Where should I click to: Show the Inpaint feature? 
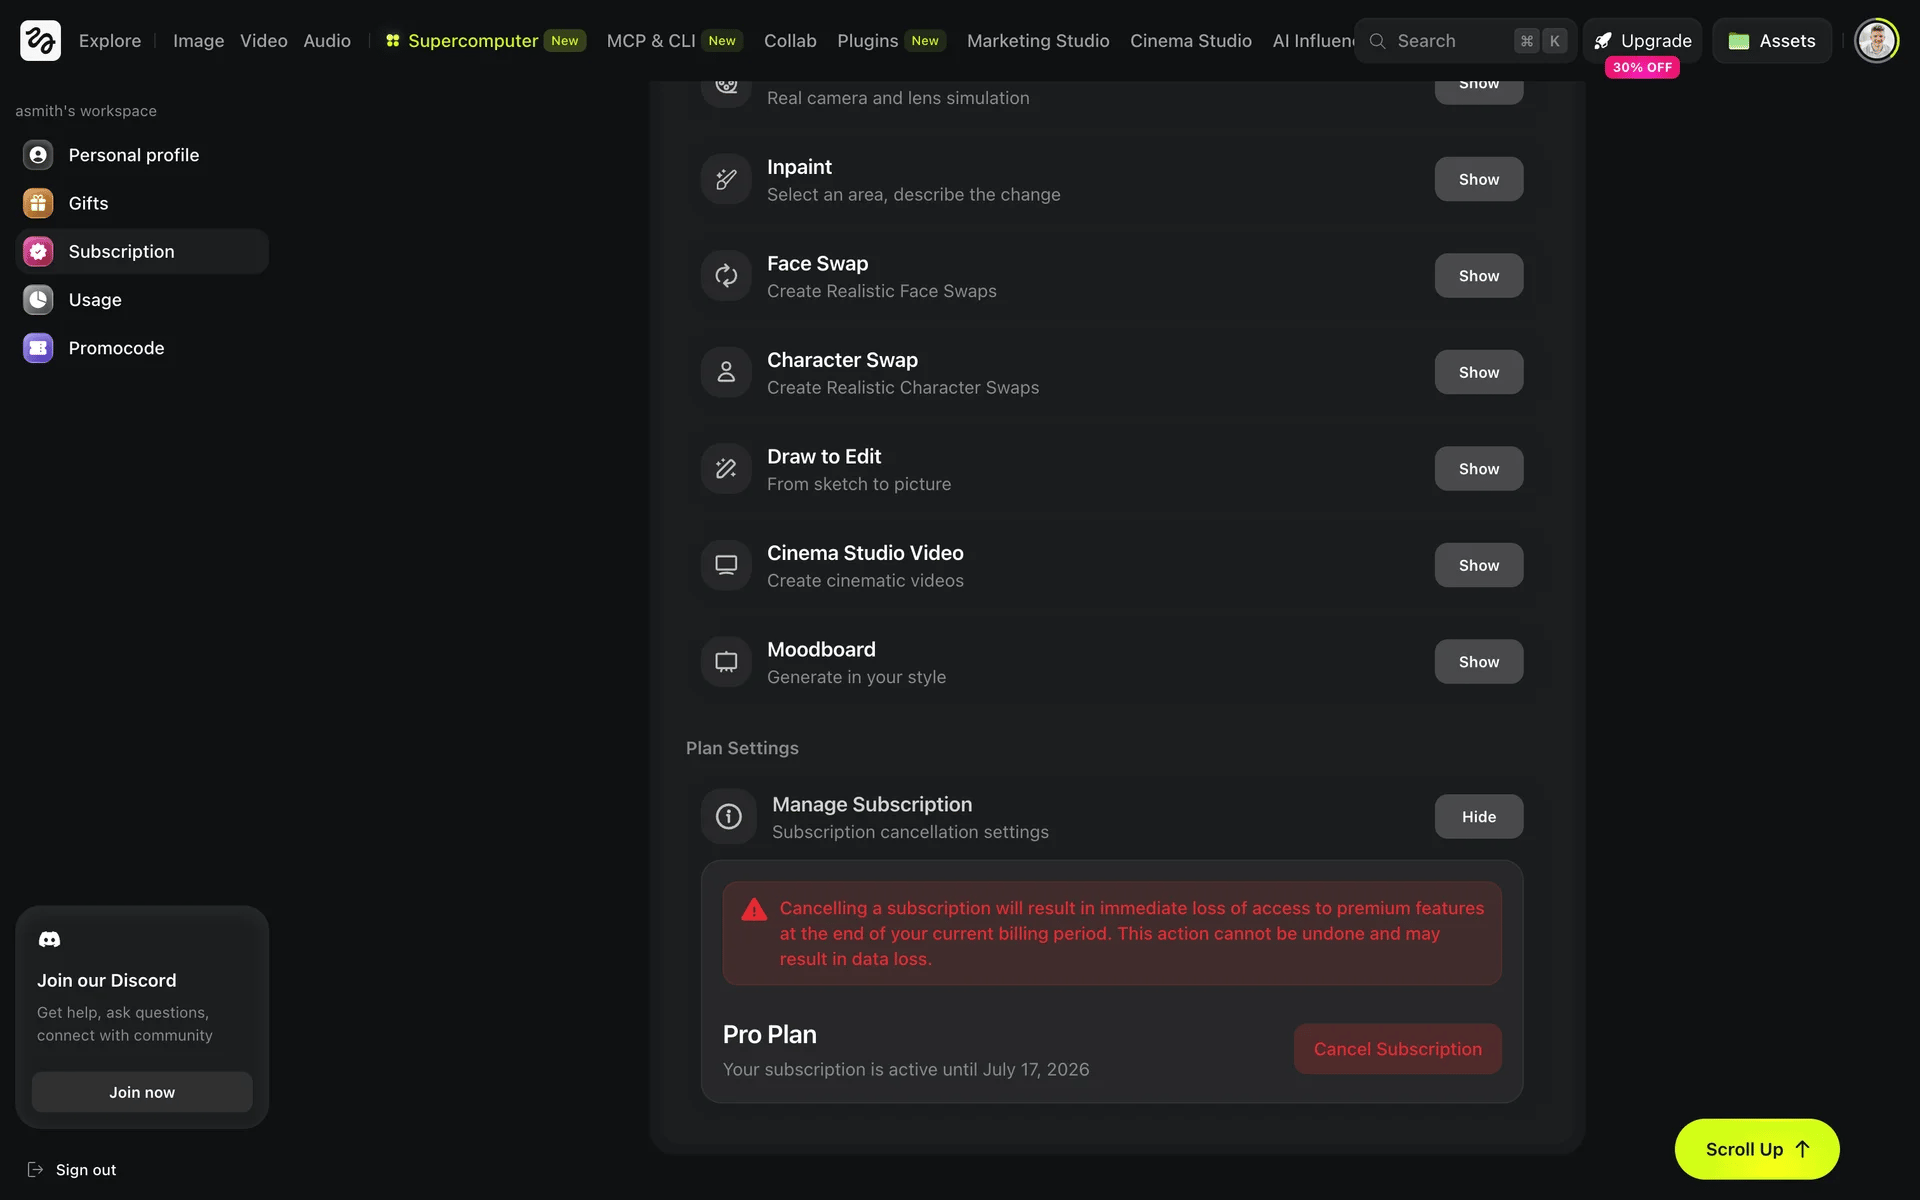[x=1478, y=179]
